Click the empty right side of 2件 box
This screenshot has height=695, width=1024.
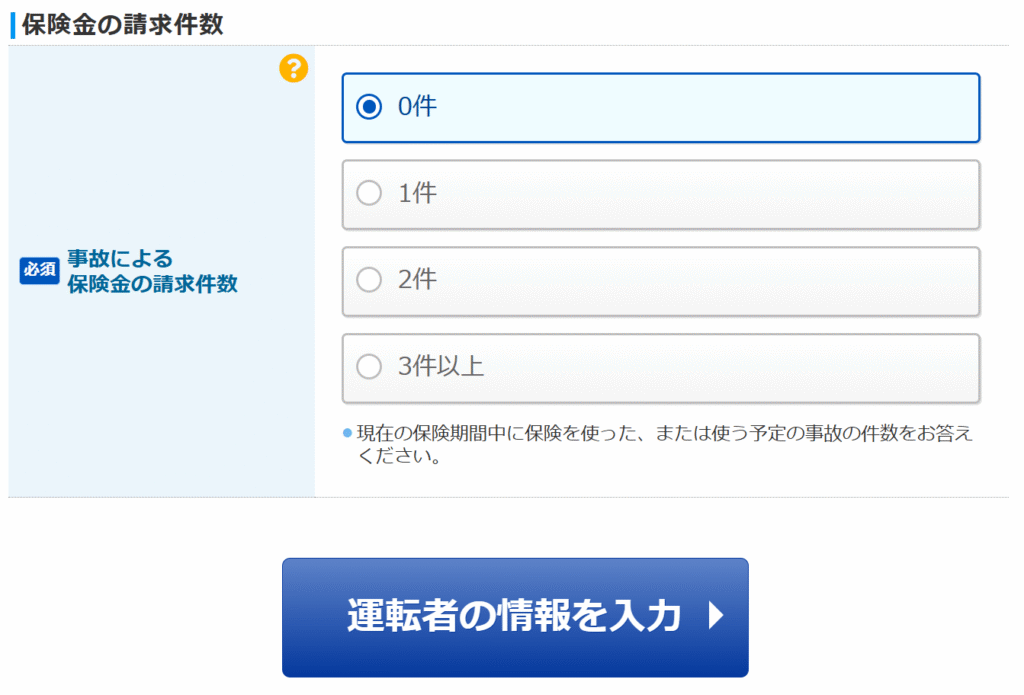click(800, 280)
